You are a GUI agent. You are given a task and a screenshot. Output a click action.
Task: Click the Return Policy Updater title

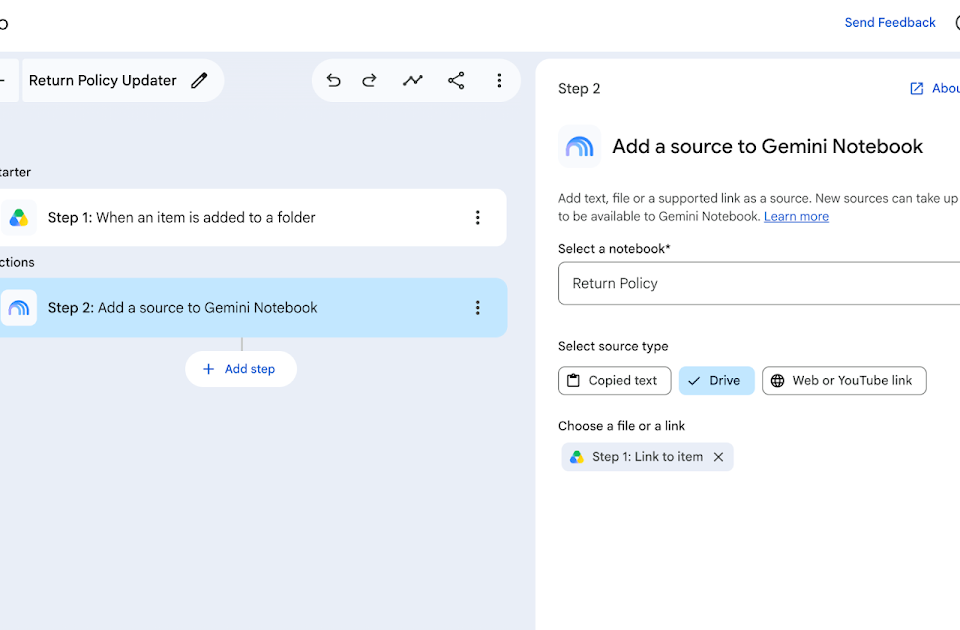coord(103,80)
